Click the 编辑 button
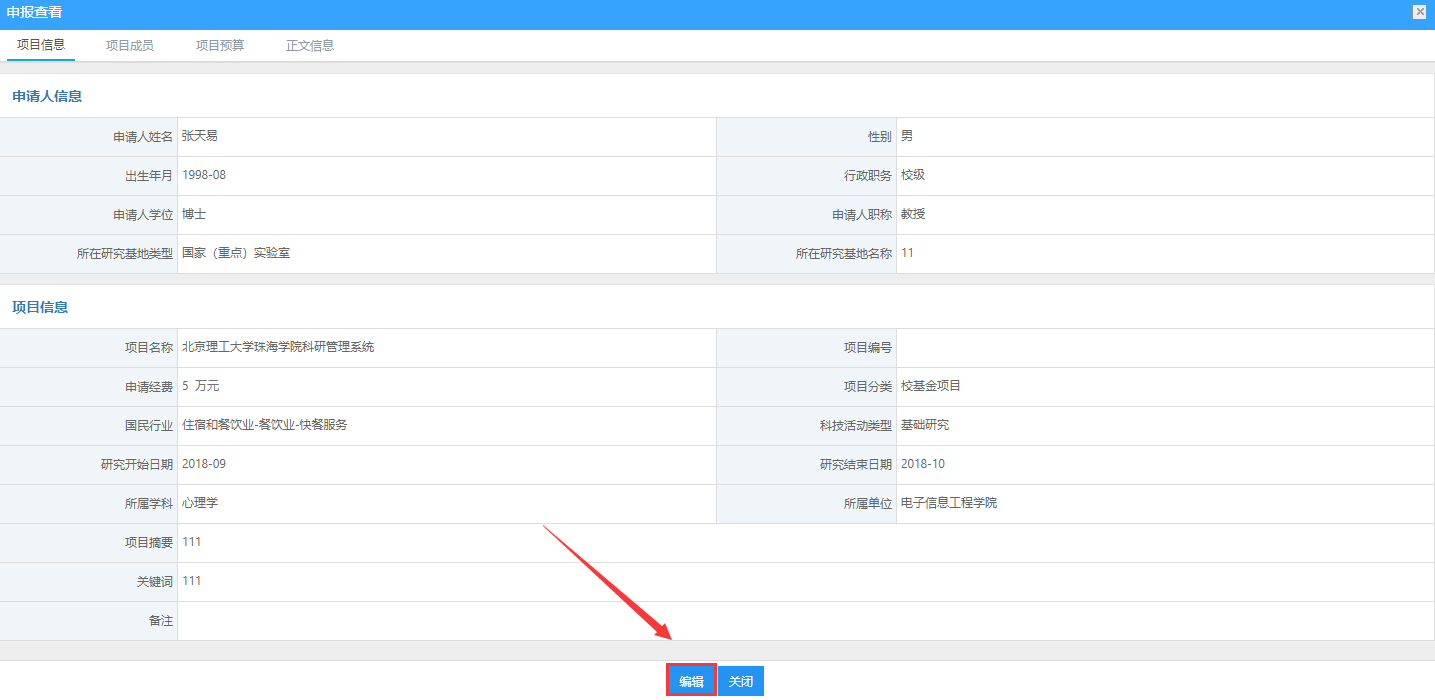This screenshot has height=700, width=1435. [691, 681]
